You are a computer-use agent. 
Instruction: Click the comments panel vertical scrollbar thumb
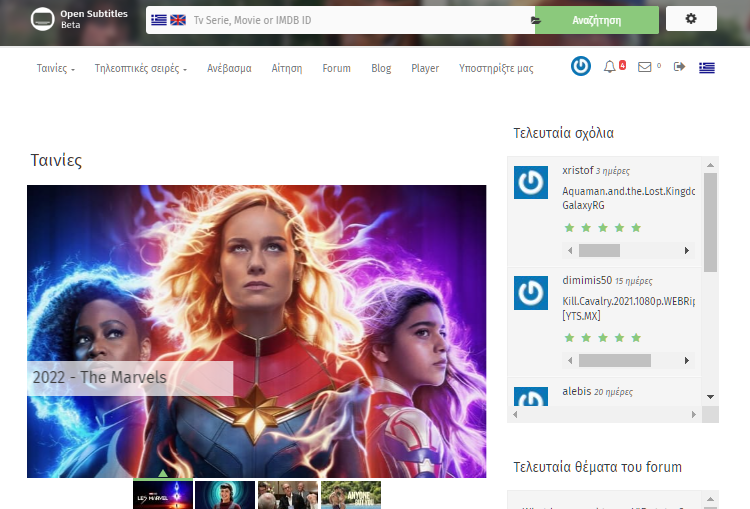[710, 222]
